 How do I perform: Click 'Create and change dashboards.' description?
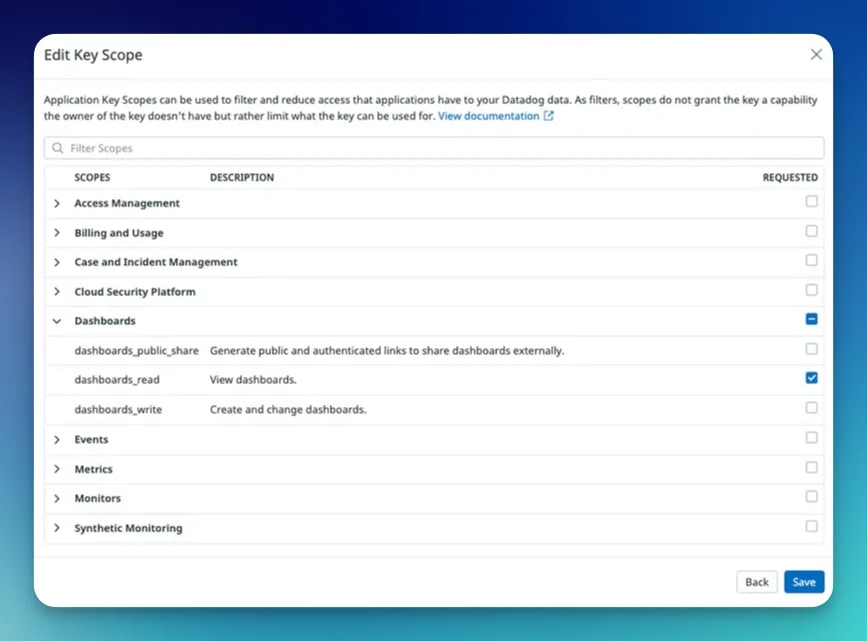pos(288,410)
